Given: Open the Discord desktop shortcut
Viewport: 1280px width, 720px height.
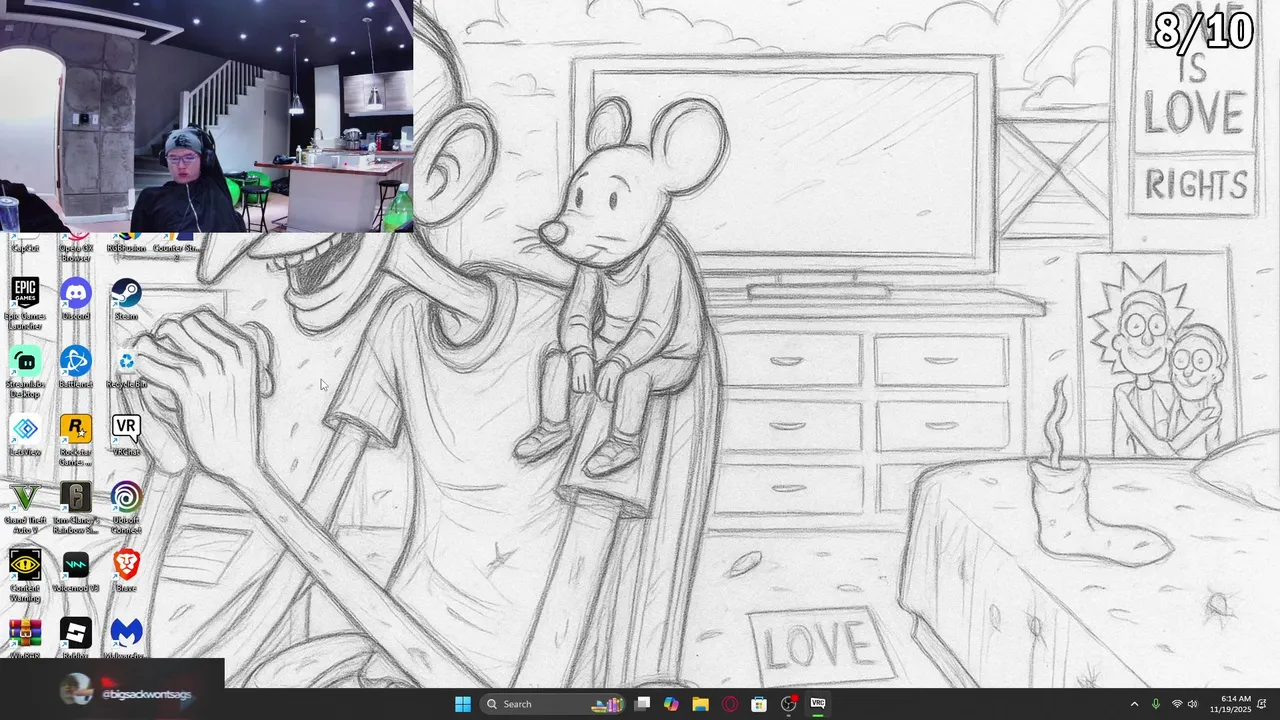Looking at the screenshot, I should pyautogui.click(x=76, y=299).
